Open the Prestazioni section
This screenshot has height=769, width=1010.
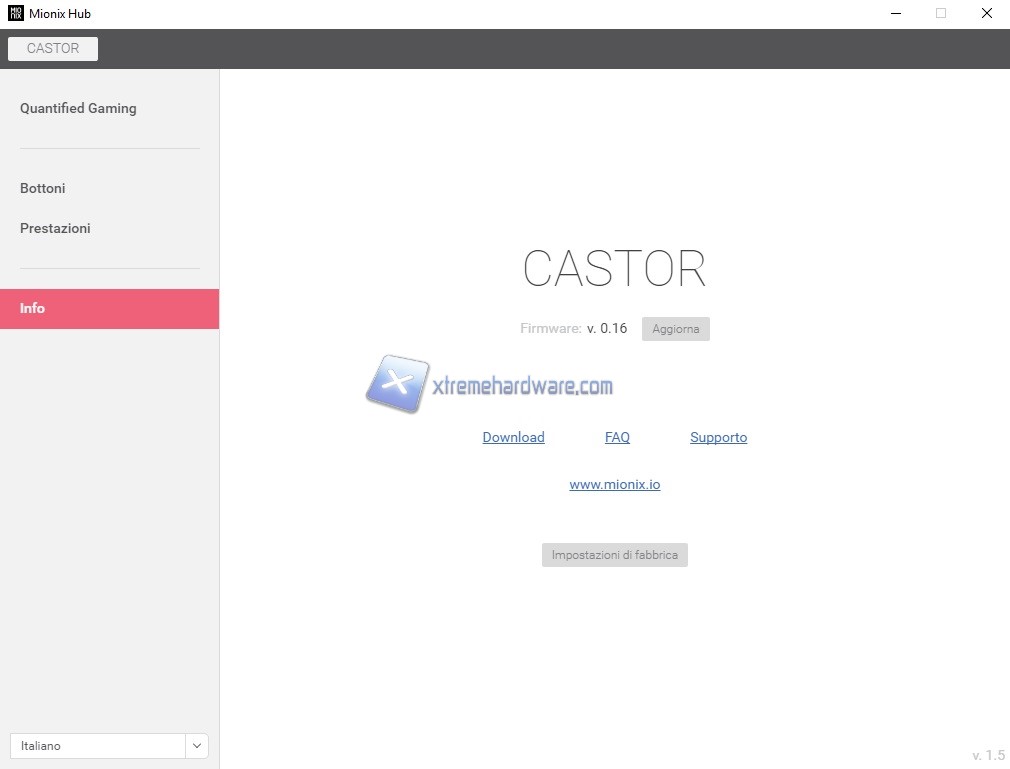click(55, 228)
